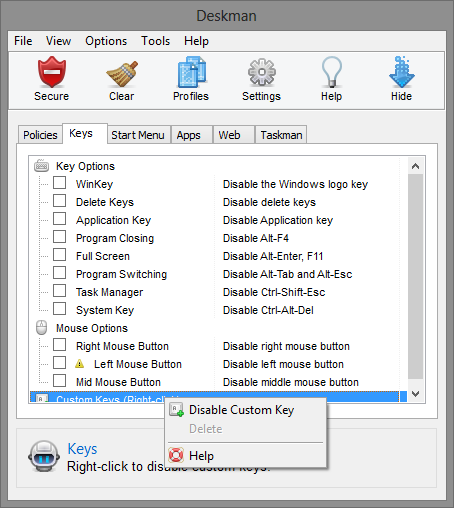Open the Tools menu
Viewport: 454px width, 508px height.
pyautogui.click(x=155, y=41)
